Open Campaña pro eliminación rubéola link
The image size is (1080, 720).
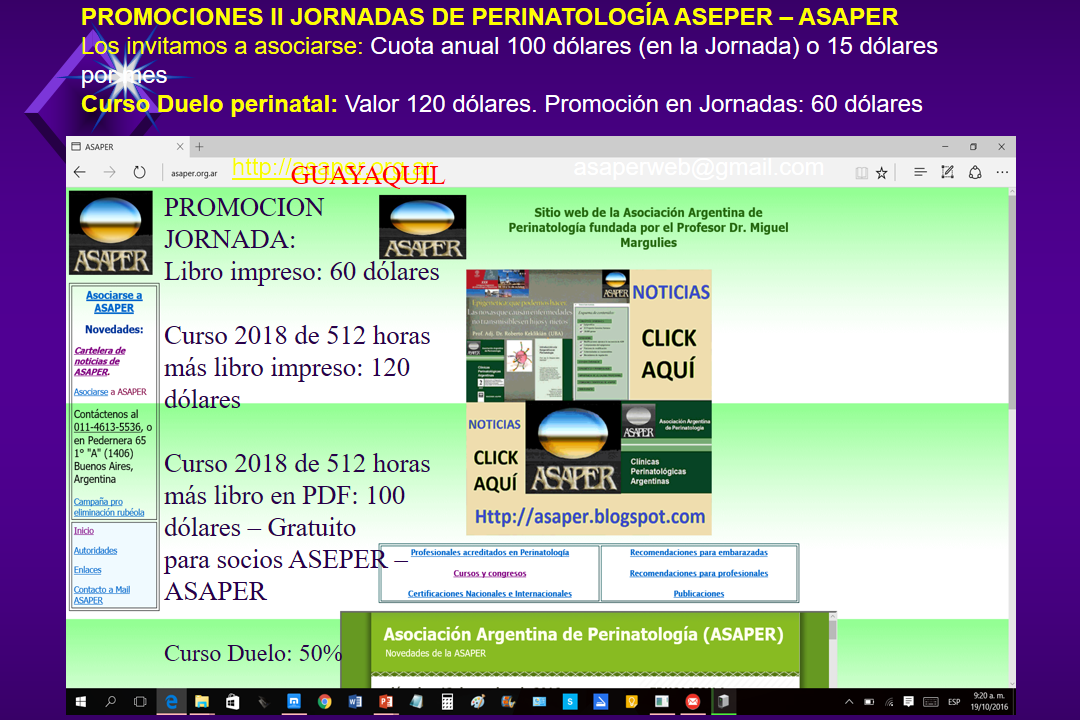(109, 507)
